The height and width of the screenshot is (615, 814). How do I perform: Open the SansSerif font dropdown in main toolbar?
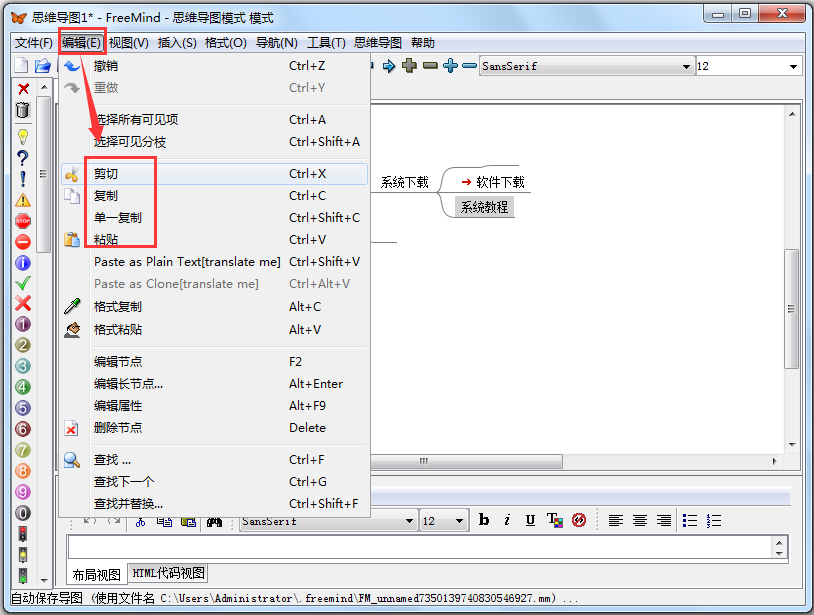686,66
